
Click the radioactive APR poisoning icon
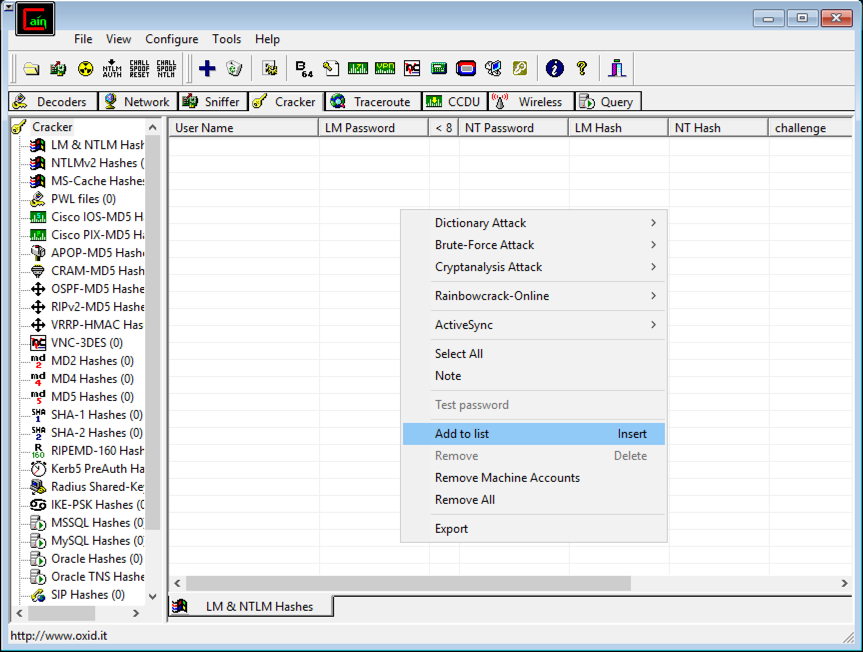[85, 68]
